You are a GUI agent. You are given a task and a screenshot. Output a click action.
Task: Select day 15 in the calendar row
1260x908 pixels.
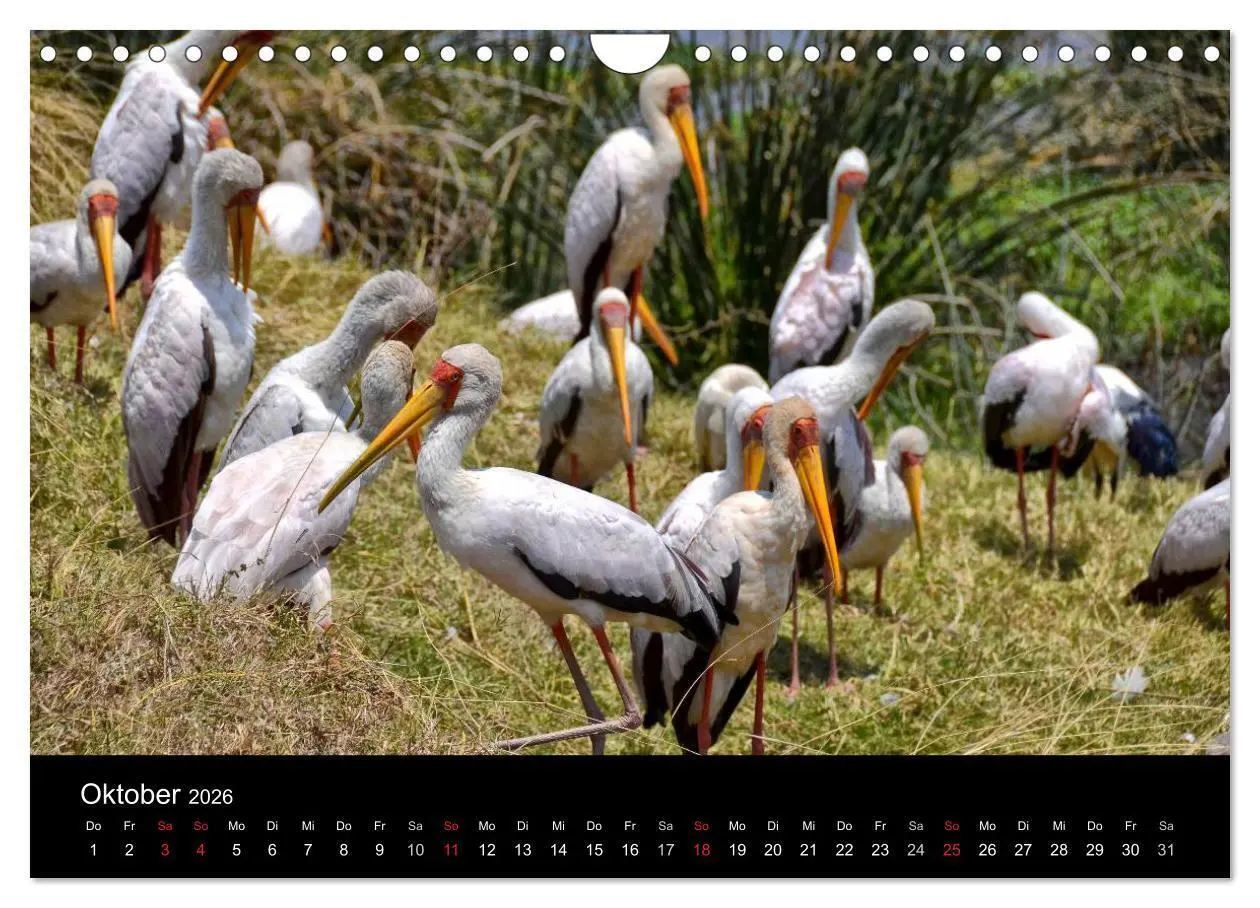[x=594, y=850]
